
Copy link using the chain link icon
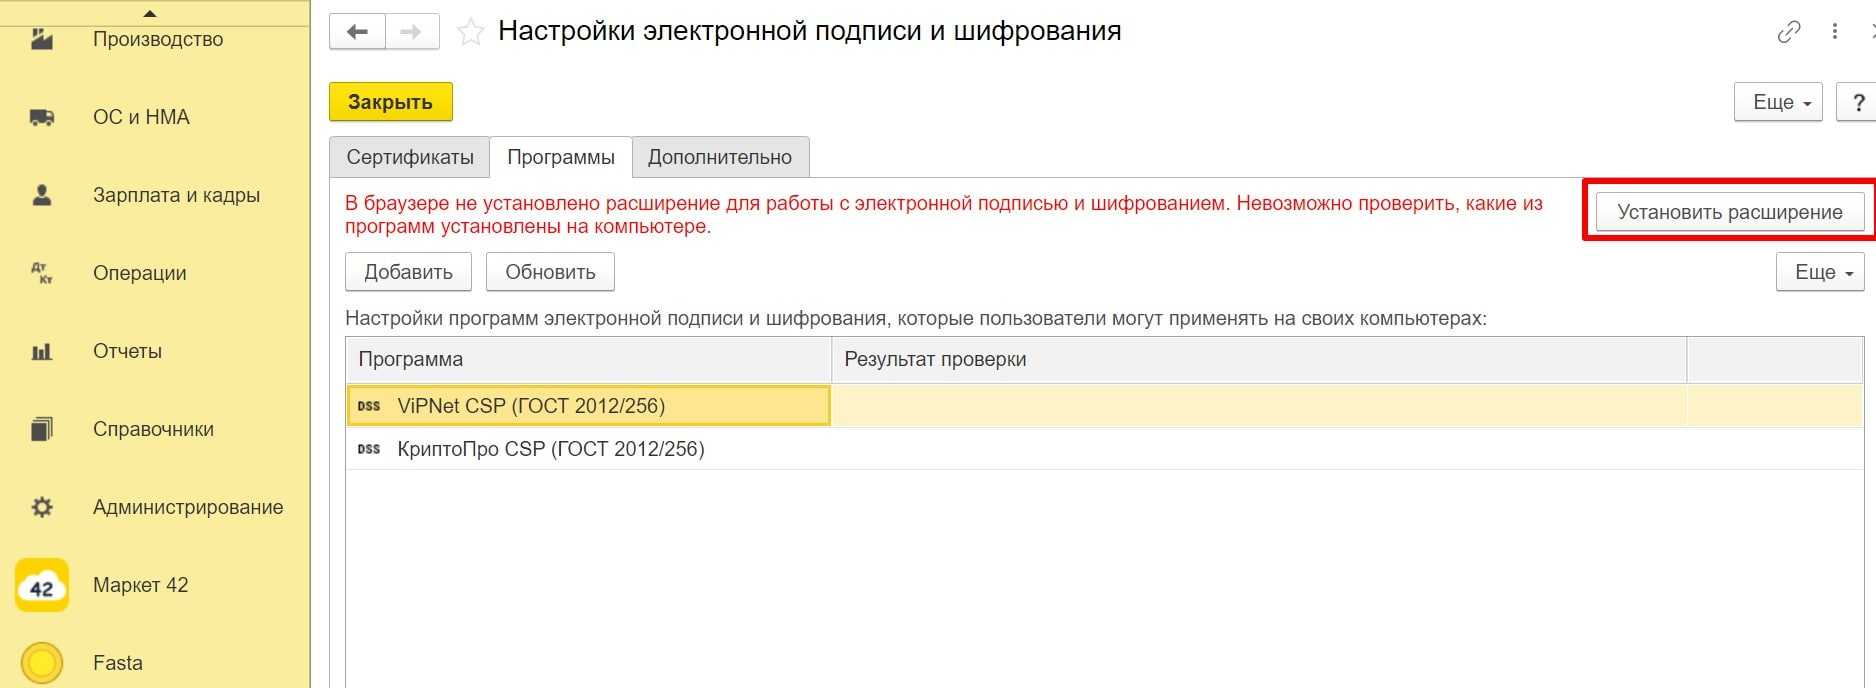pos(1789,32)
